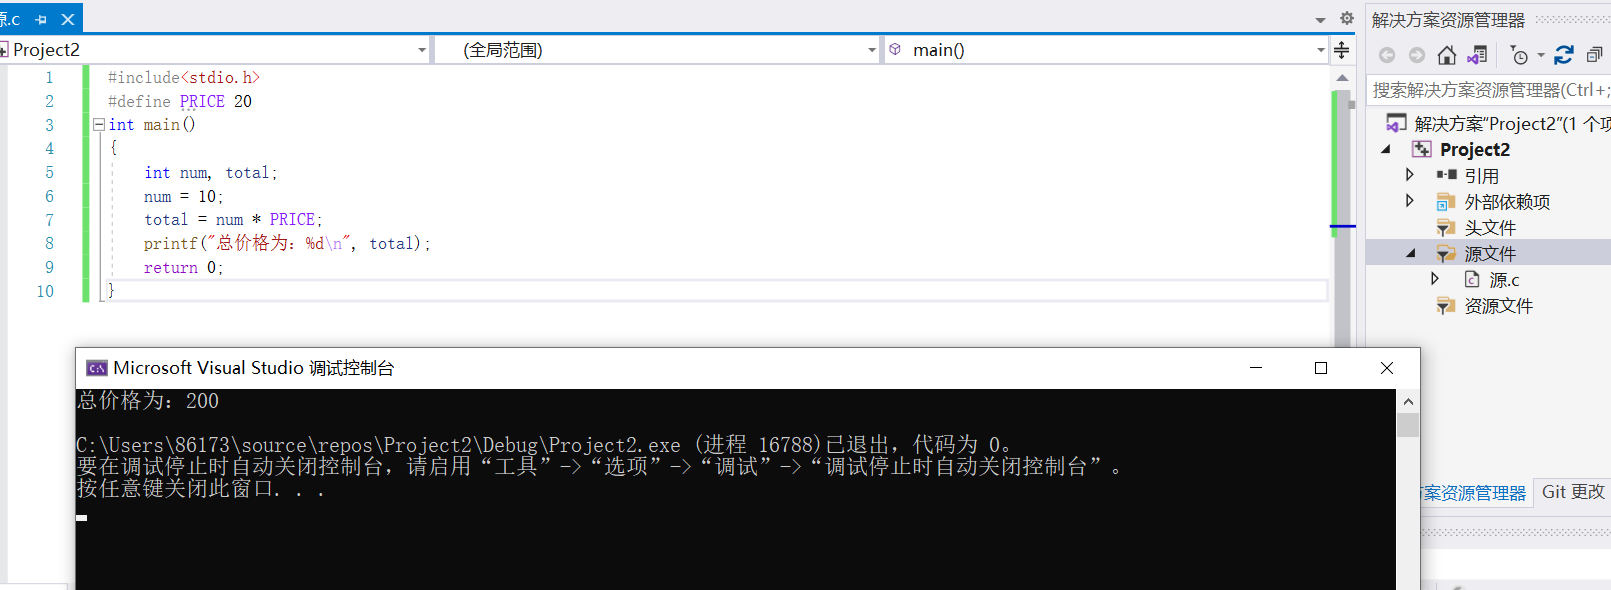Expand the 源.c file node arrow

pyautogui.click(x=1435, y=279)
